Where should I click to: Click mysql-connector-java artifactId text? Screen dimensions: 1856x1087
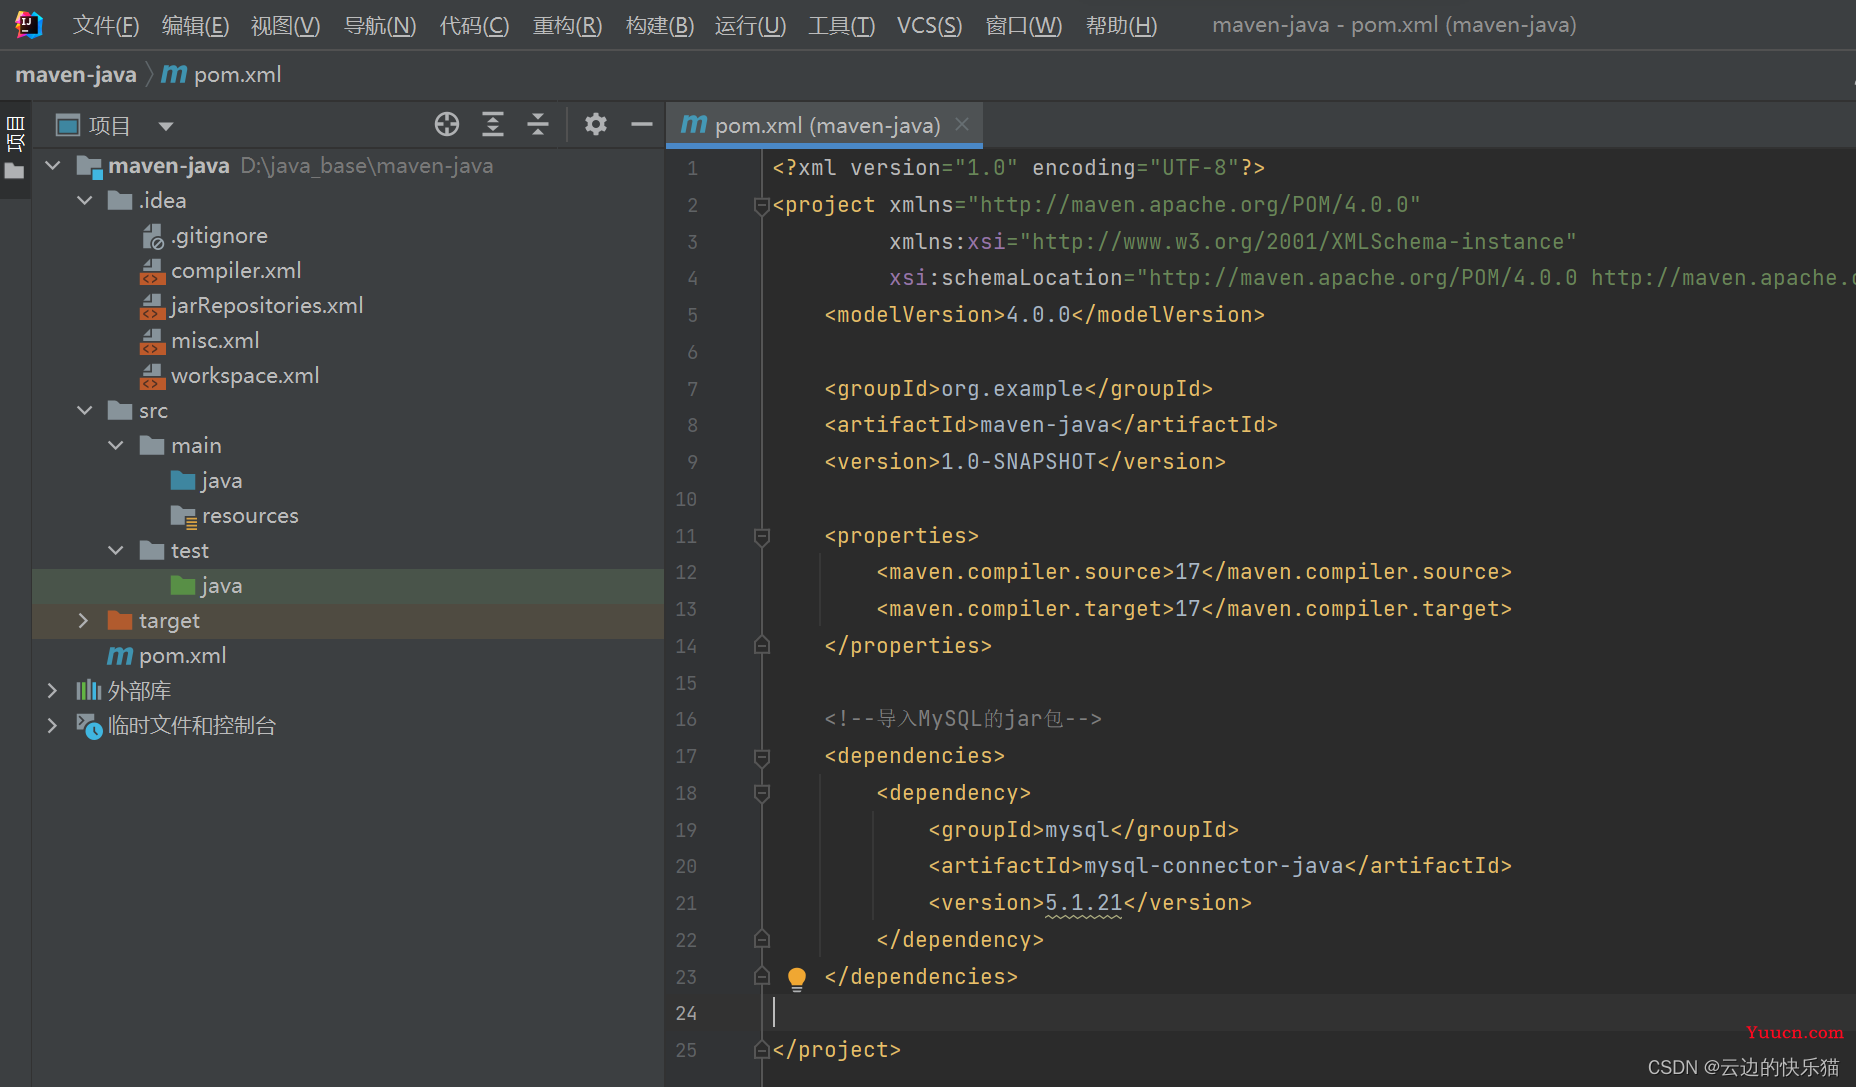(1214, 866)
